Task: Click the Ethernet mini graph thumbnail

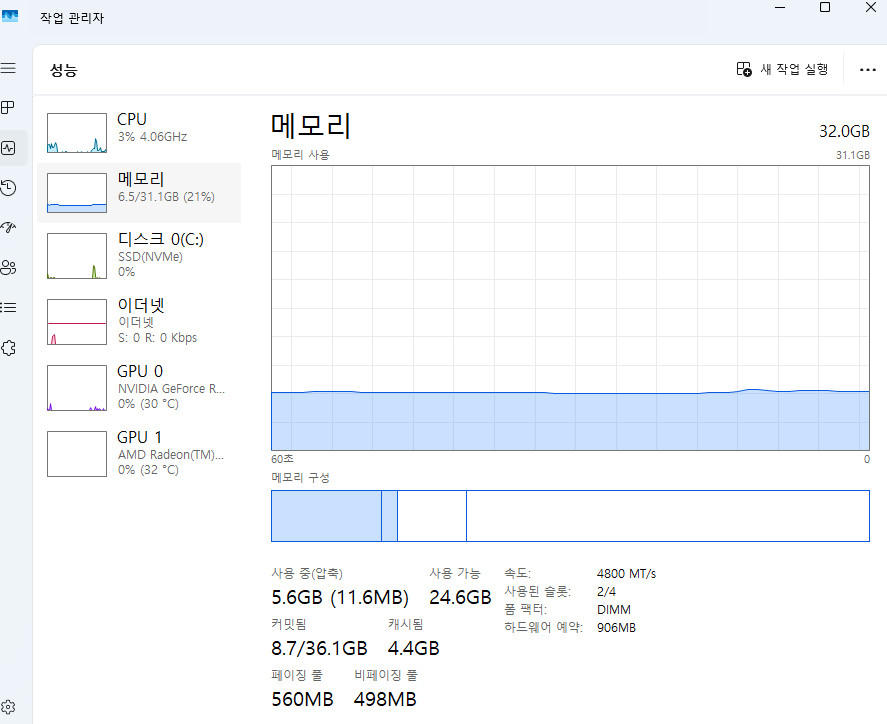Action: point(77,322)
